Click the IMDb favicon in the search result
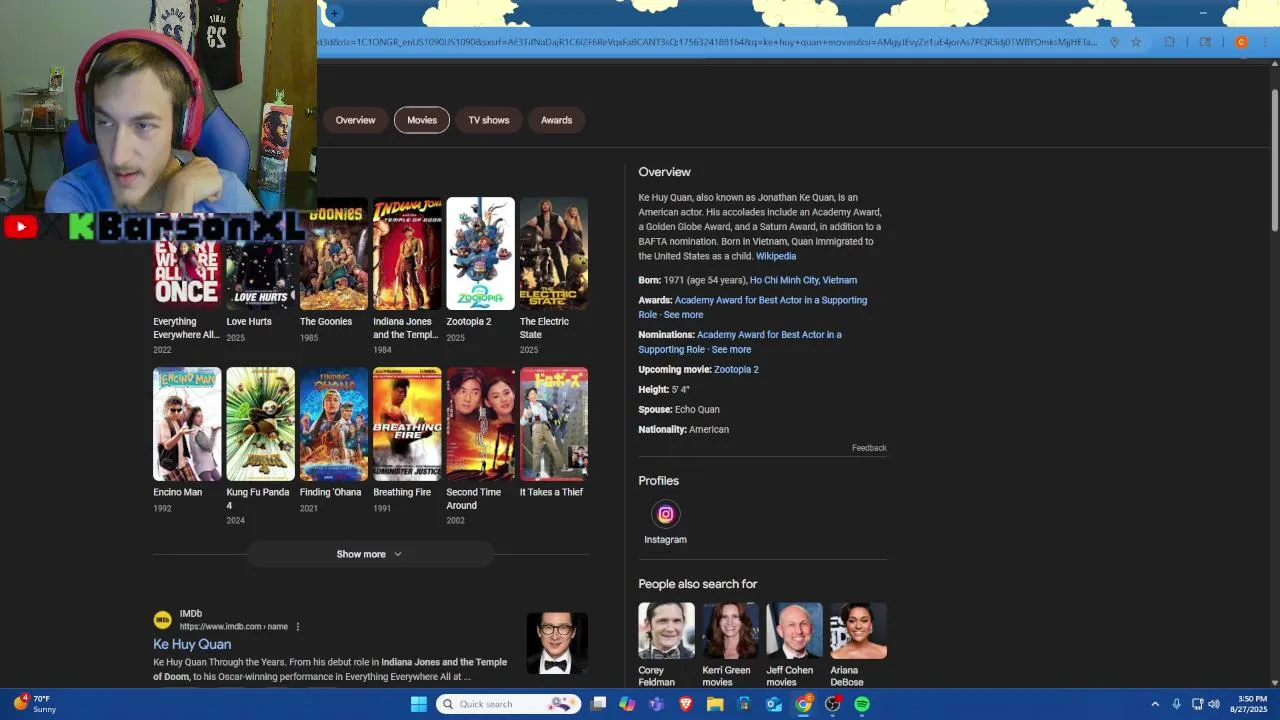 pyautogui.click(x=162, y=620)
